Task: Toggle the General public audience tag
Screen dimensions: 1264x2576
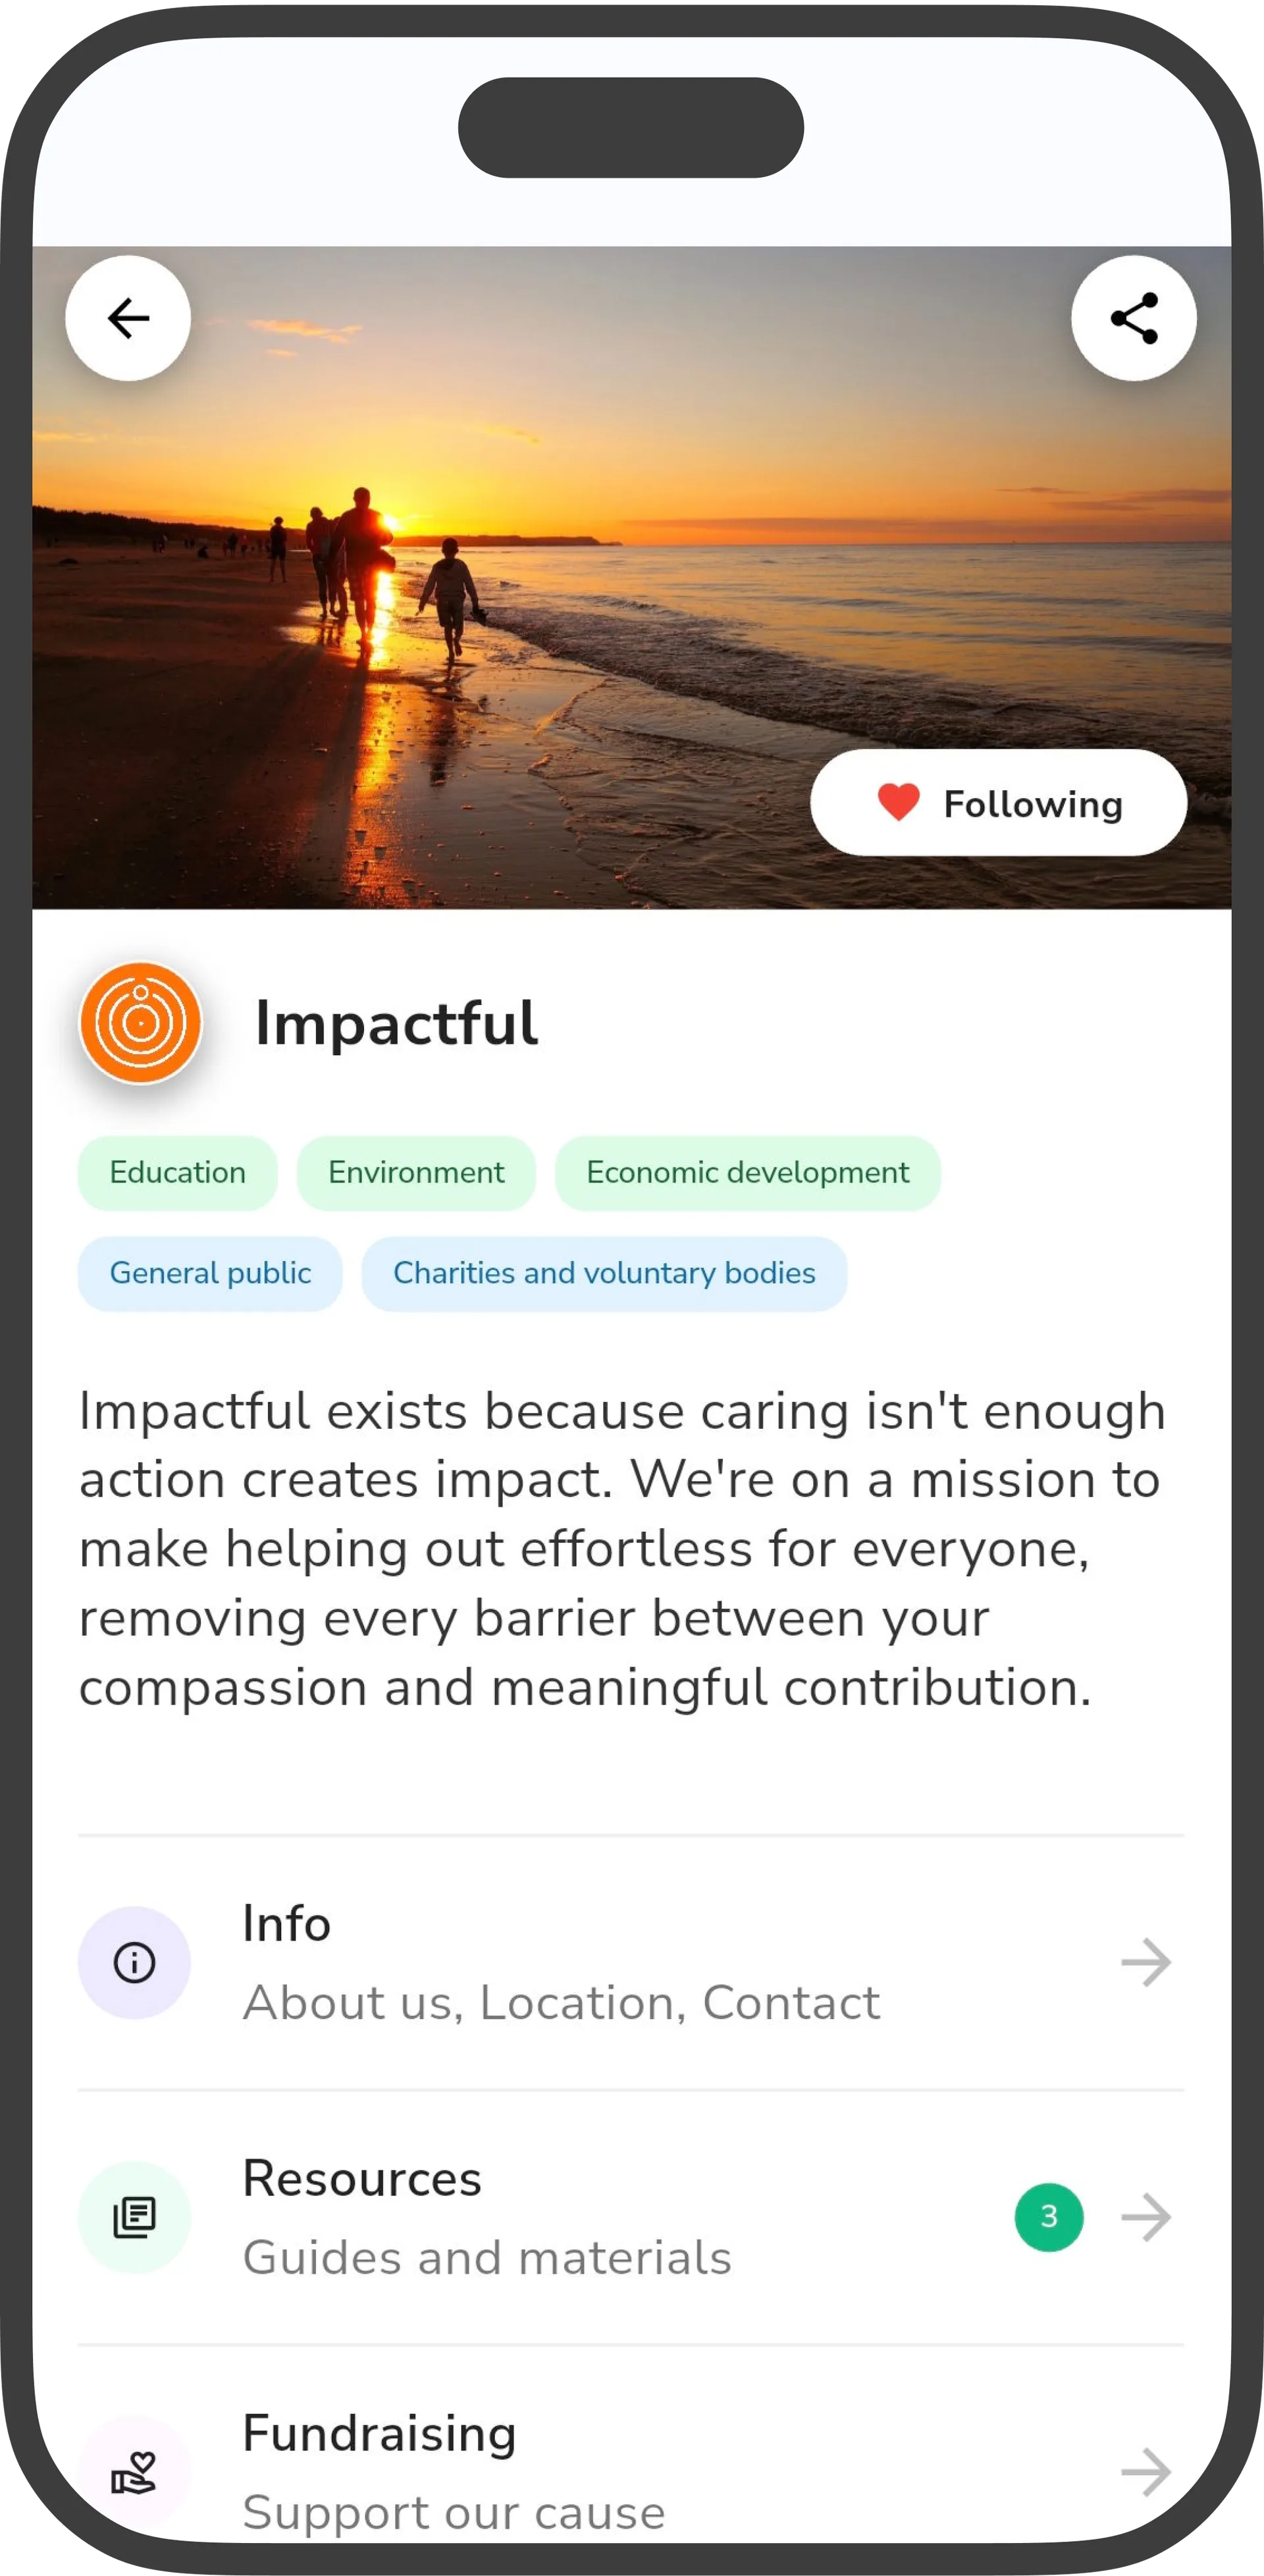Action: pyautogui.click(x=209, y=1272)
